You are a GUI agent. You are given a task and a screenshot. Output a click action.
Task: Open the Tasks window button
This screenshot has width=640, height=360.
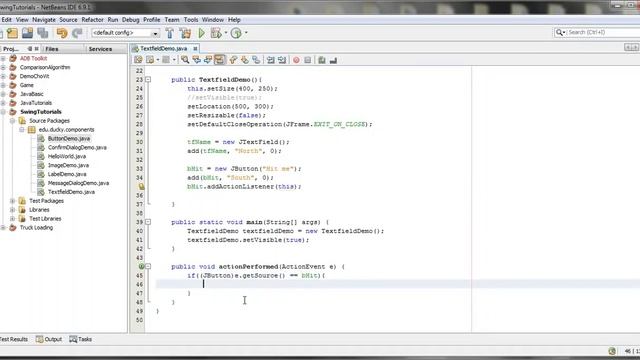[81, 339]
